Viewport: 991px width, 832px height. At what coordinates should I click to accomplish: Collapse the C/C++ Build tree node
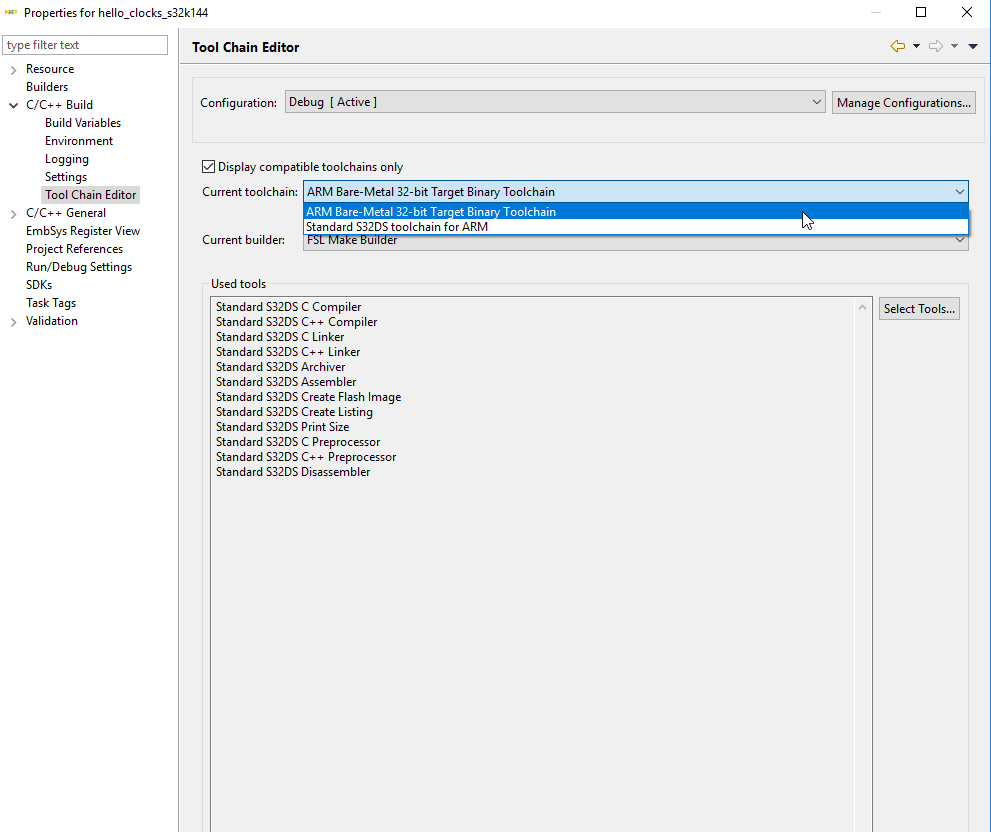(x=13, y=106)
